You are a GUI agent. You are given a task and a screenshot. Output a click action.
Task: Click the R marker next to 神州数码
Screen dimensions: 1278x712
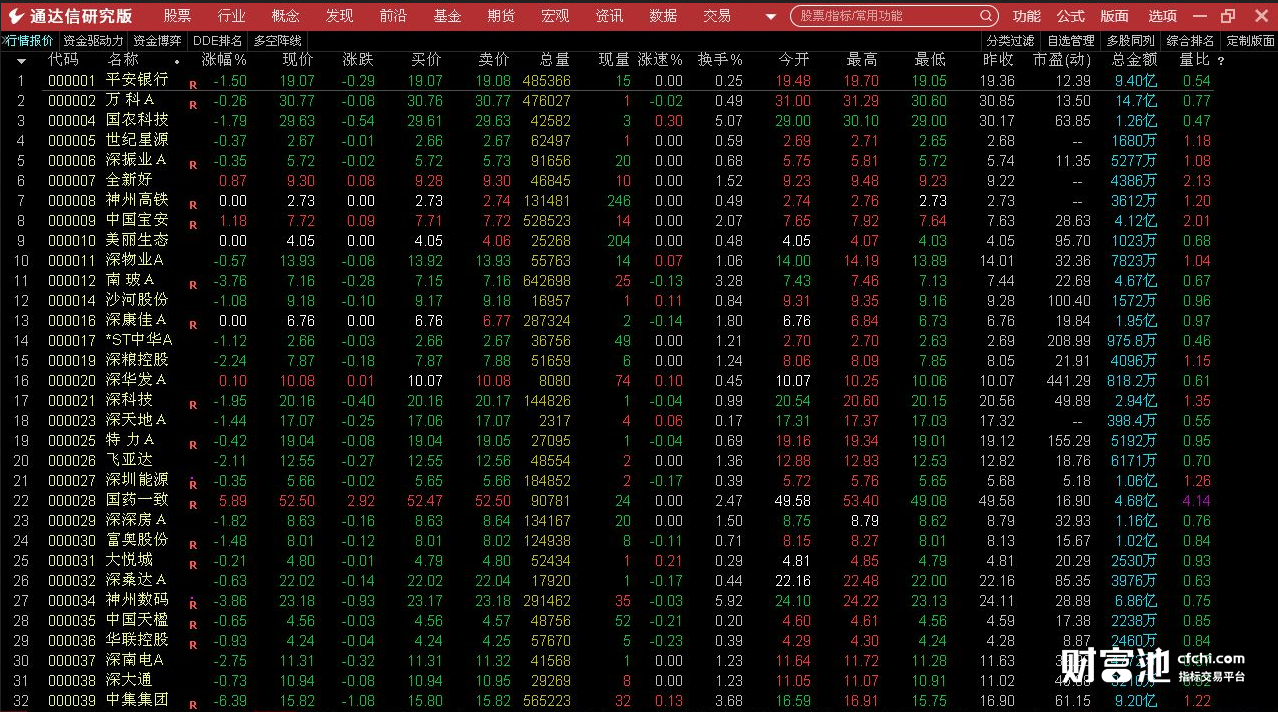193,605
